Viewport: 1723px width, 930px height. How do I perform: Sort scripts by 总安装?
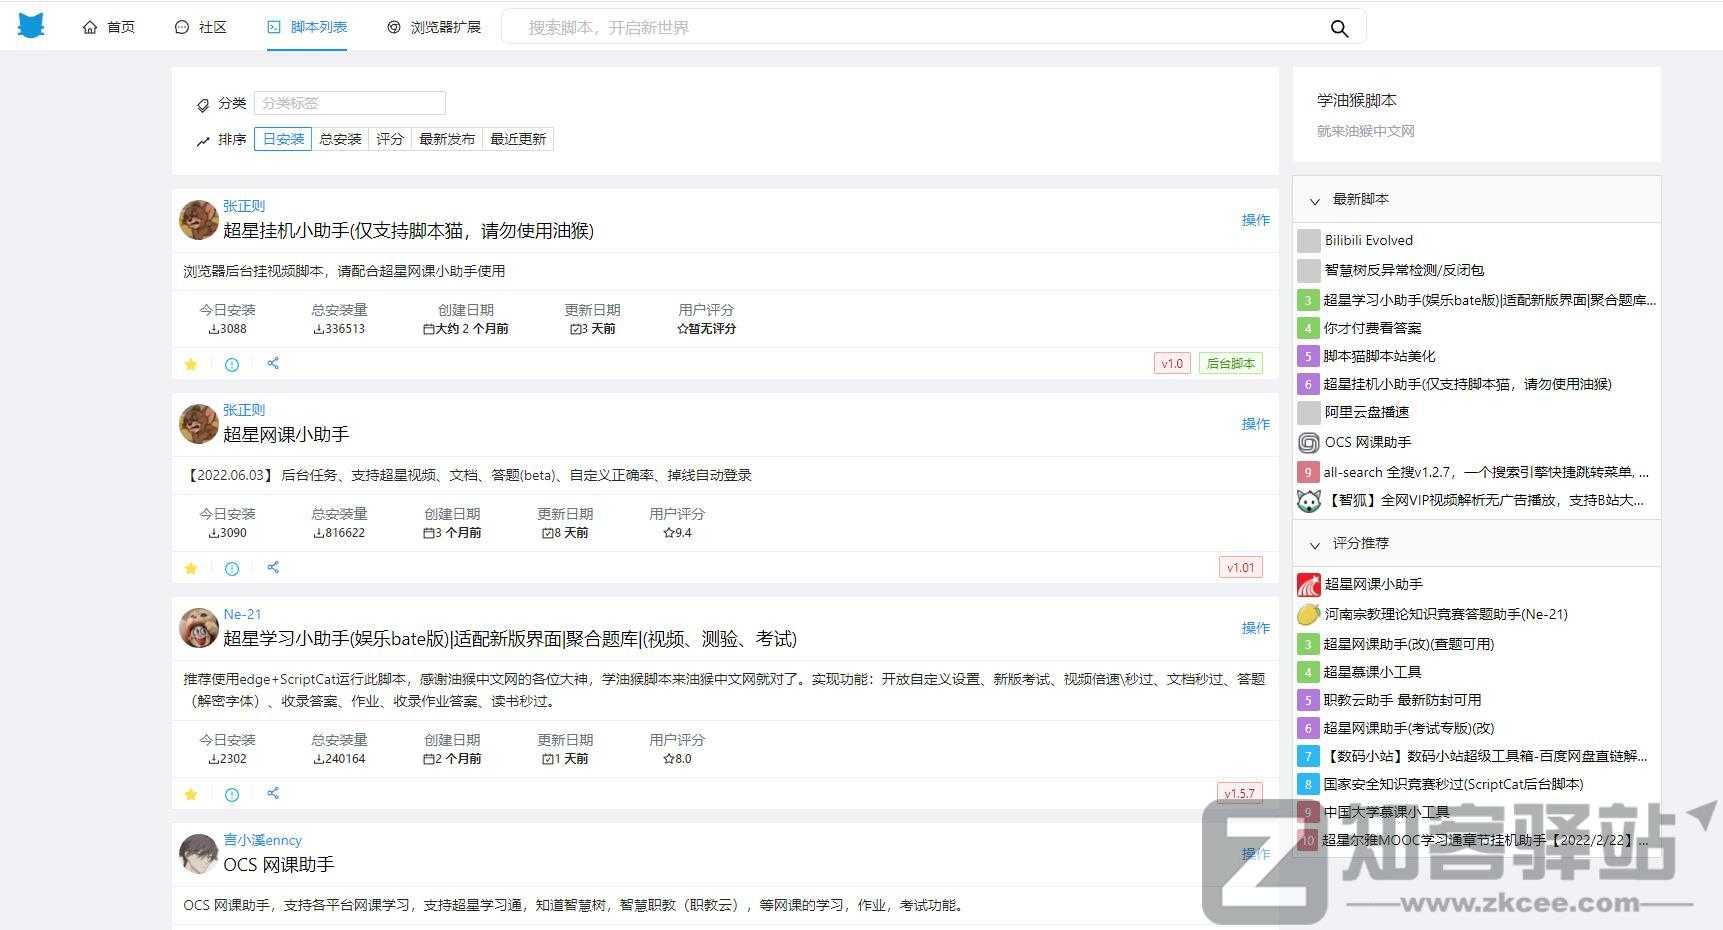click(340, 139)
